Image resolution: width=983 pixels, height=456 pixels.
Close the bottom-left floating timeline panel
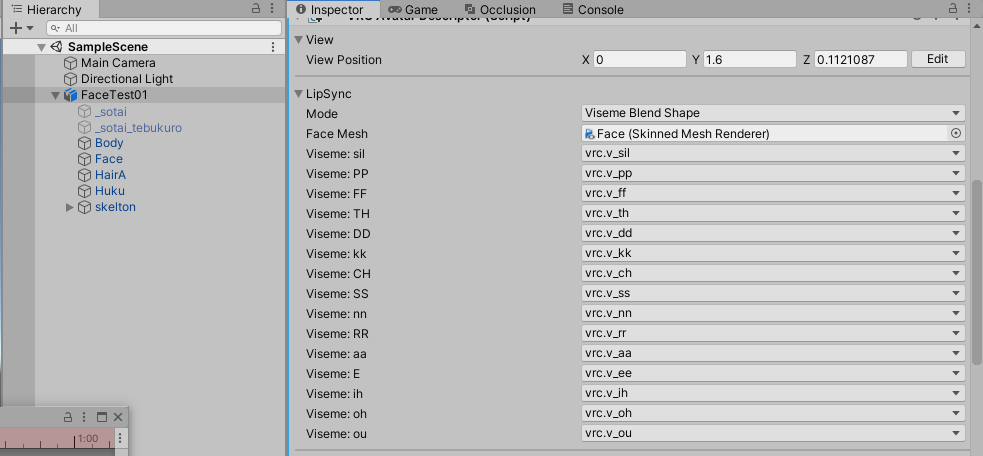click(x=118, y=417)
